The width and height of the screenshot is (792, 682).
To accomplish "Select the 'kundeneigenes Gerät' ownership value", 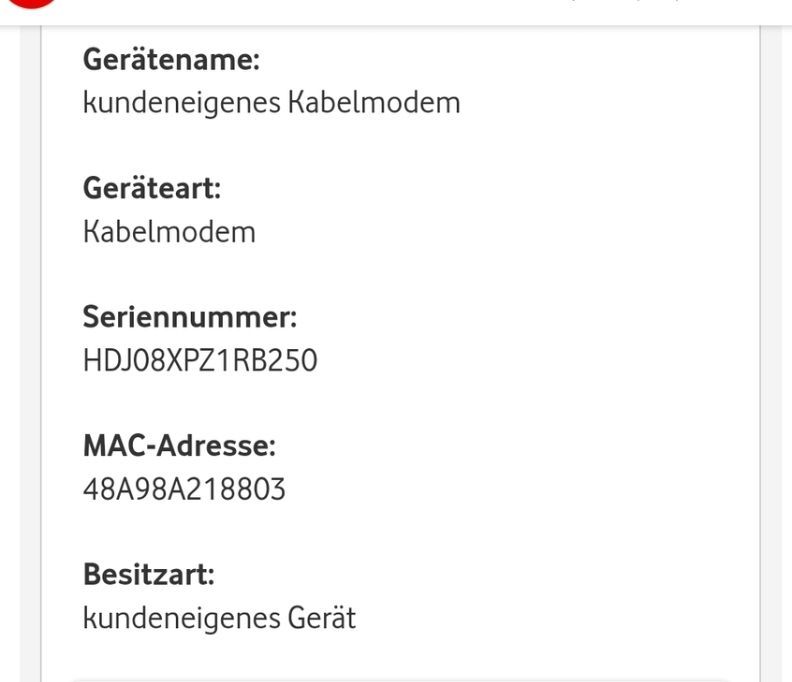I will (219, 619).
